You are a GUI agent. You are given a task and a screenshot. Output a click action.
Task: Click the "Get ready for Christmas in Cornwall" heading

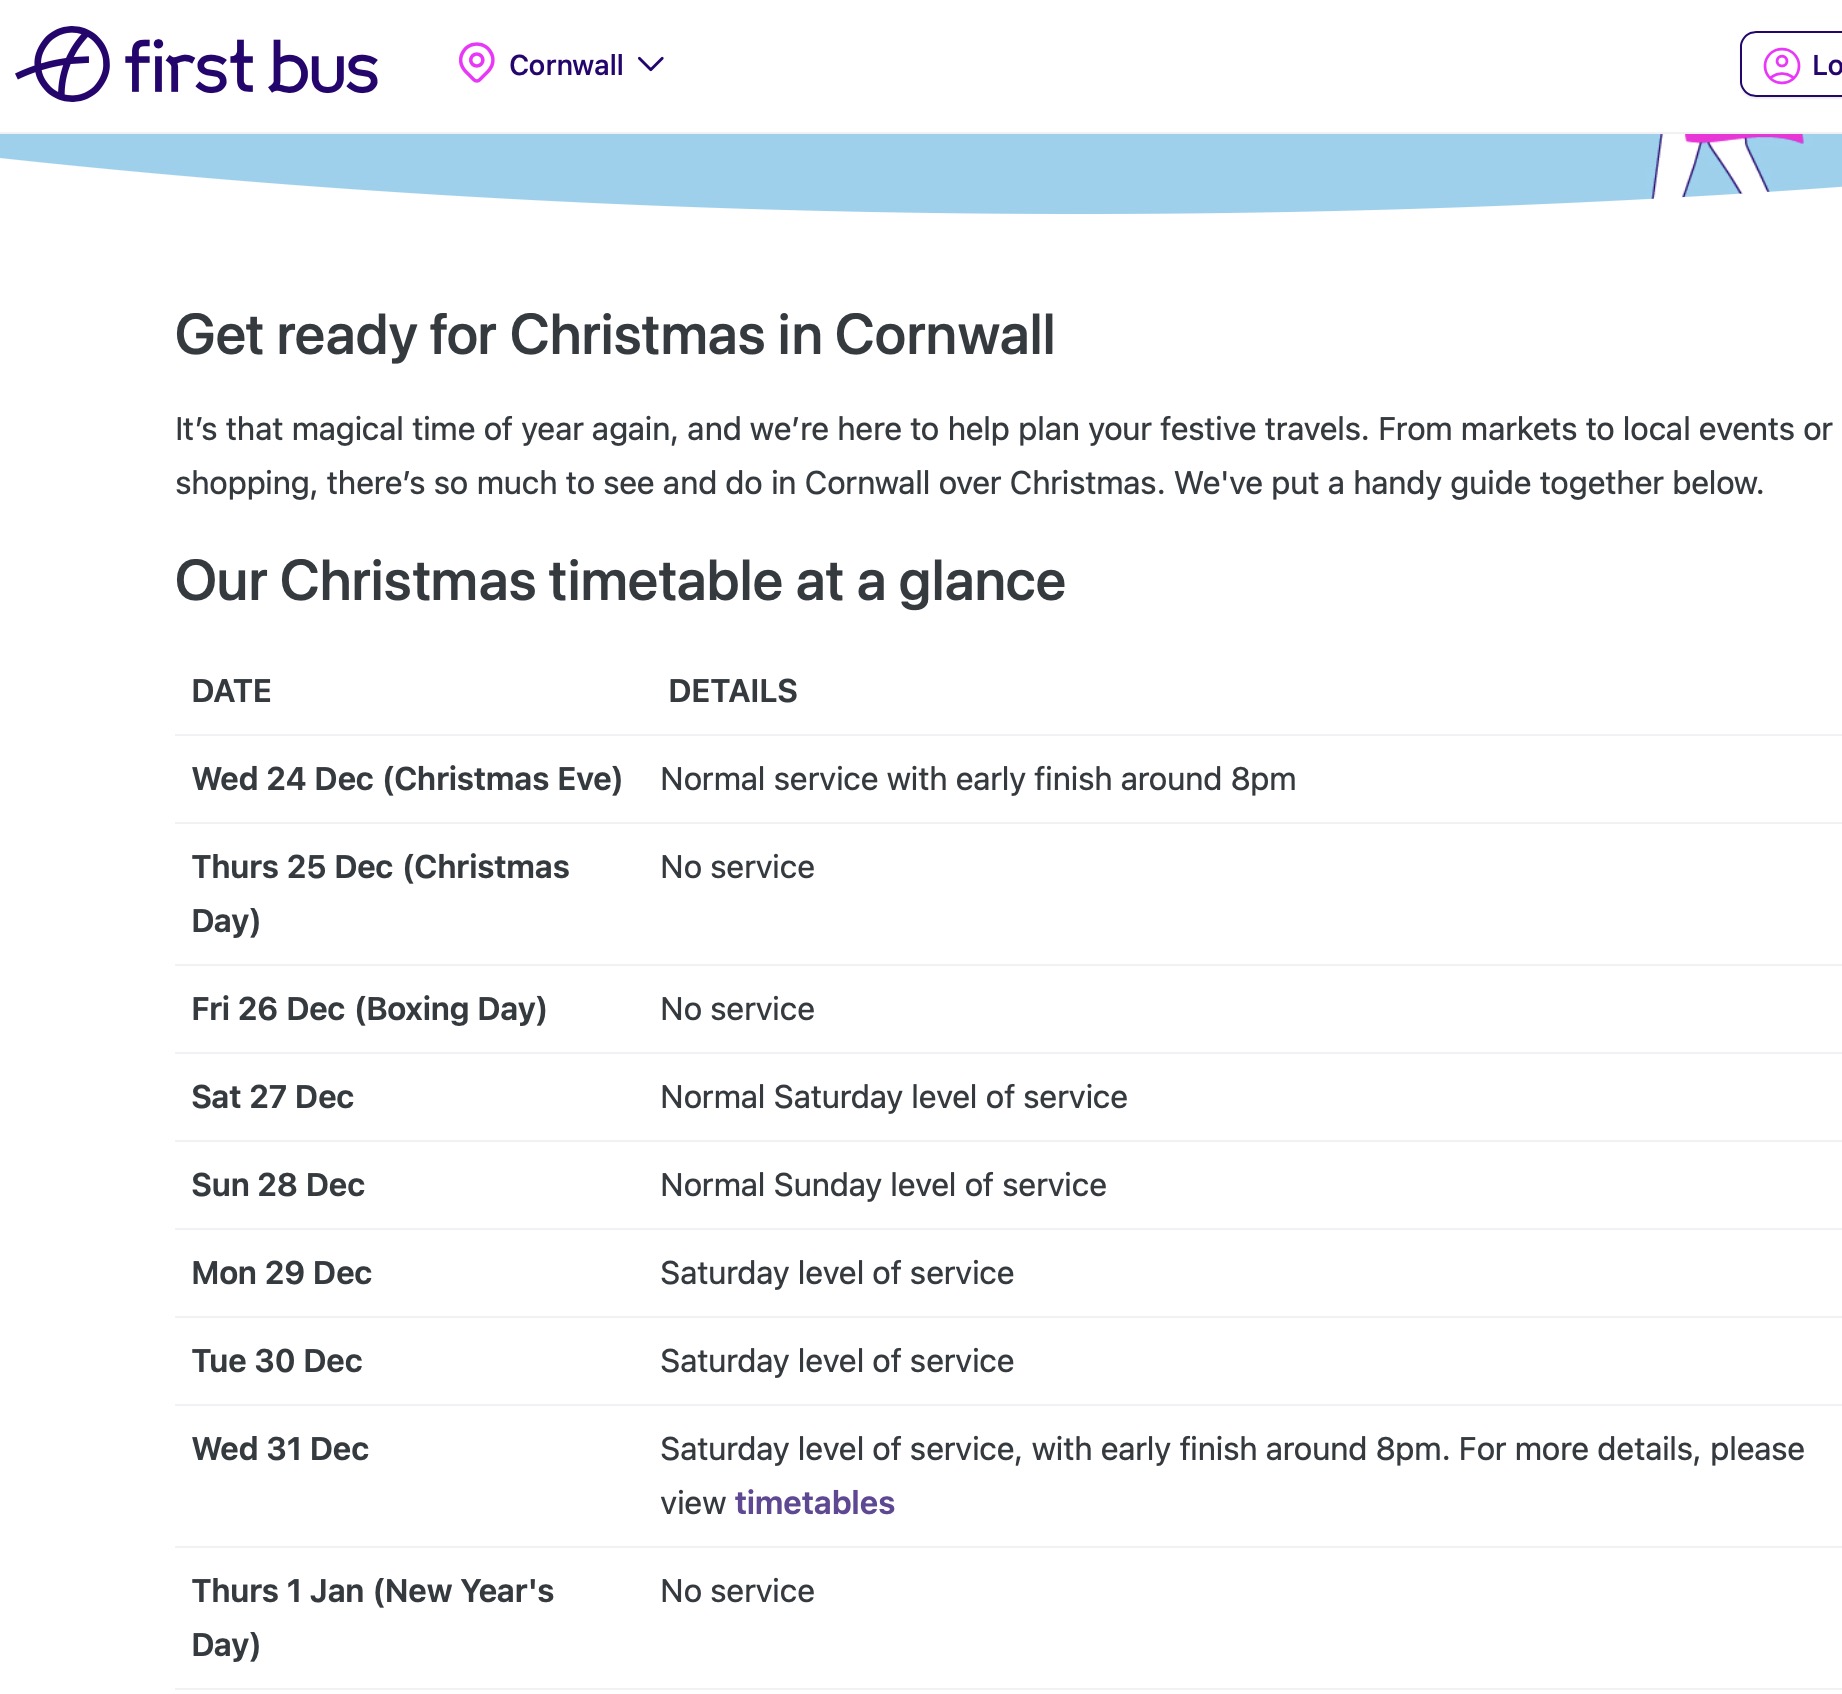pyautogui.click(x=615, y=334)
